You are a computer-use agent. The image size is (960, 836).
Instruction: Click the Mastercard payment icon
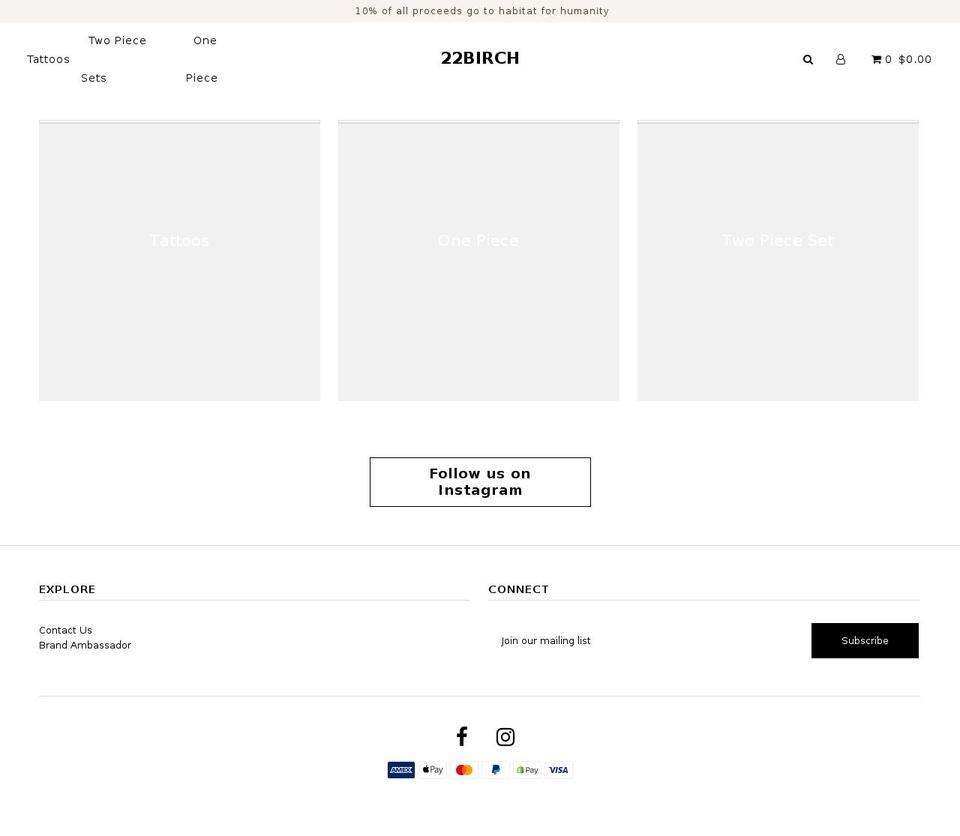pos(464,770)
